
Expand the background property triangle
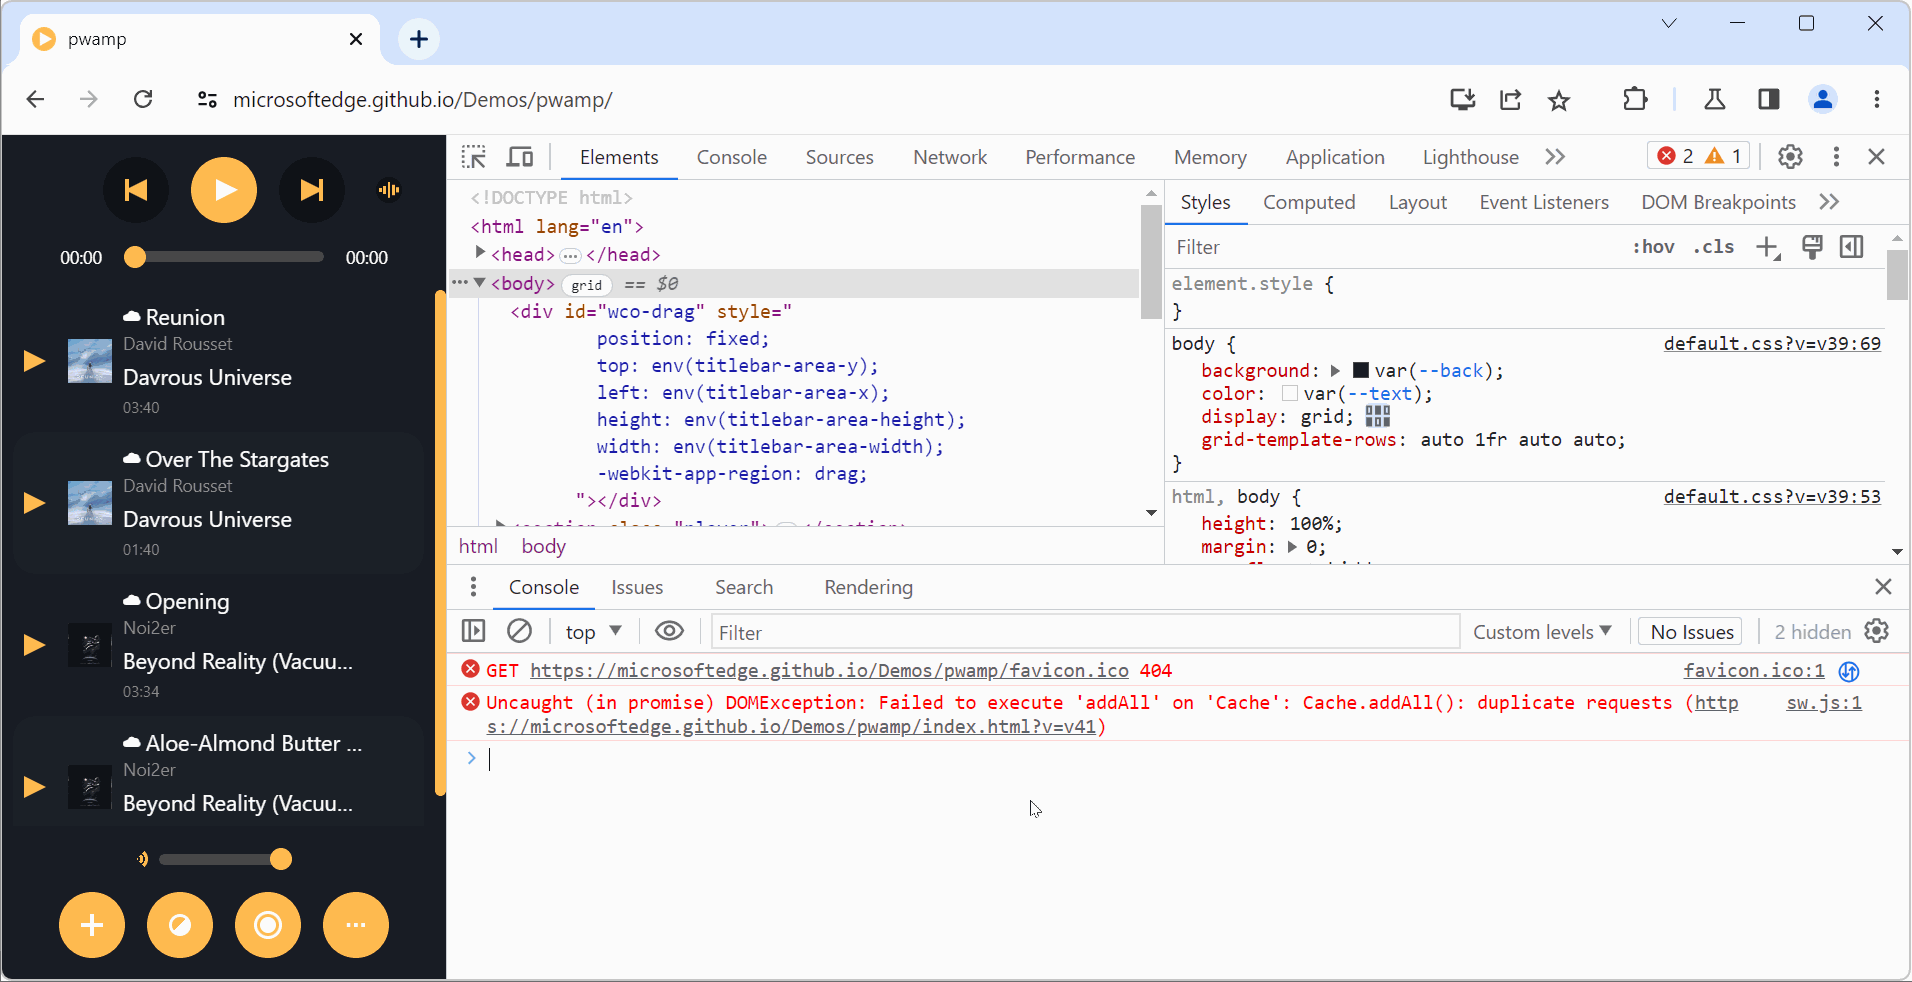coord(1335,371)
